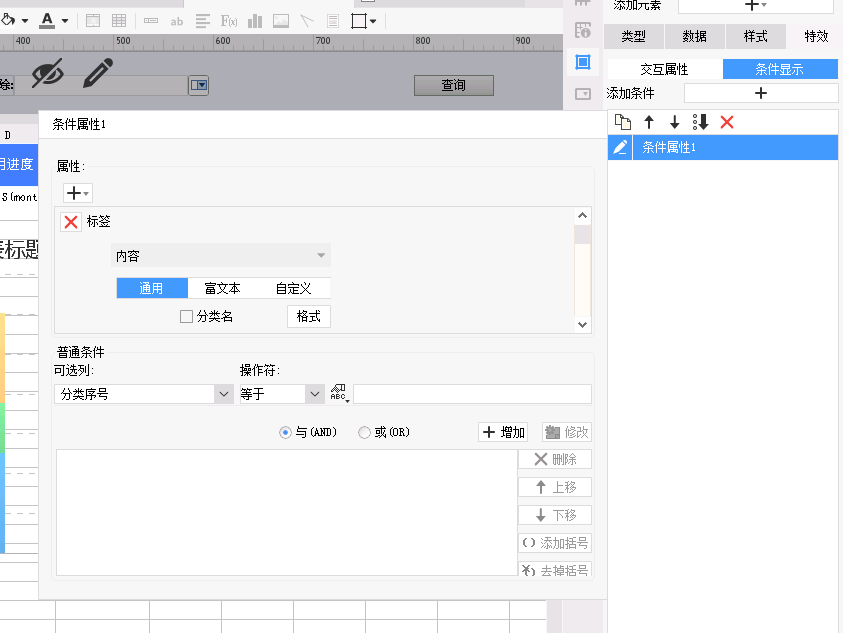The image size is (843, 633).
Task: Select the 通用 label mode
Action: point(152,288)
